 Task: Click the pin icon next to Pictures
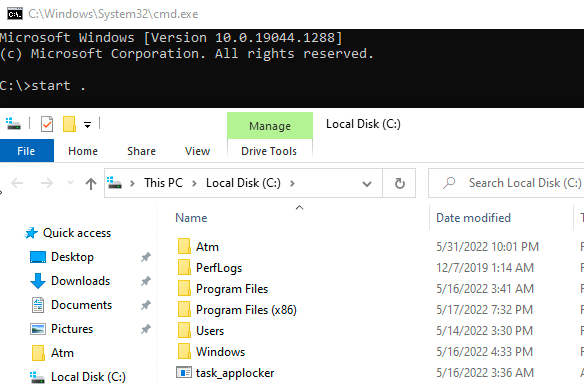pyautogui.click(x=146, y=329)
